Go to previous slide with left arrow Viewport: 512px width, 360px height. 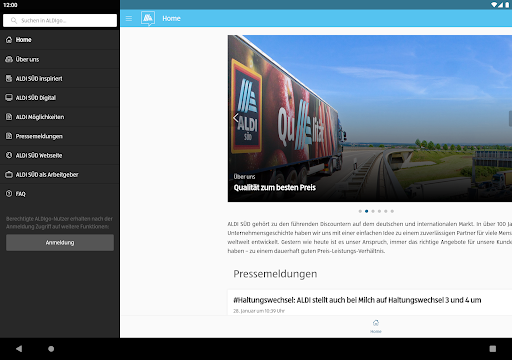236,118
